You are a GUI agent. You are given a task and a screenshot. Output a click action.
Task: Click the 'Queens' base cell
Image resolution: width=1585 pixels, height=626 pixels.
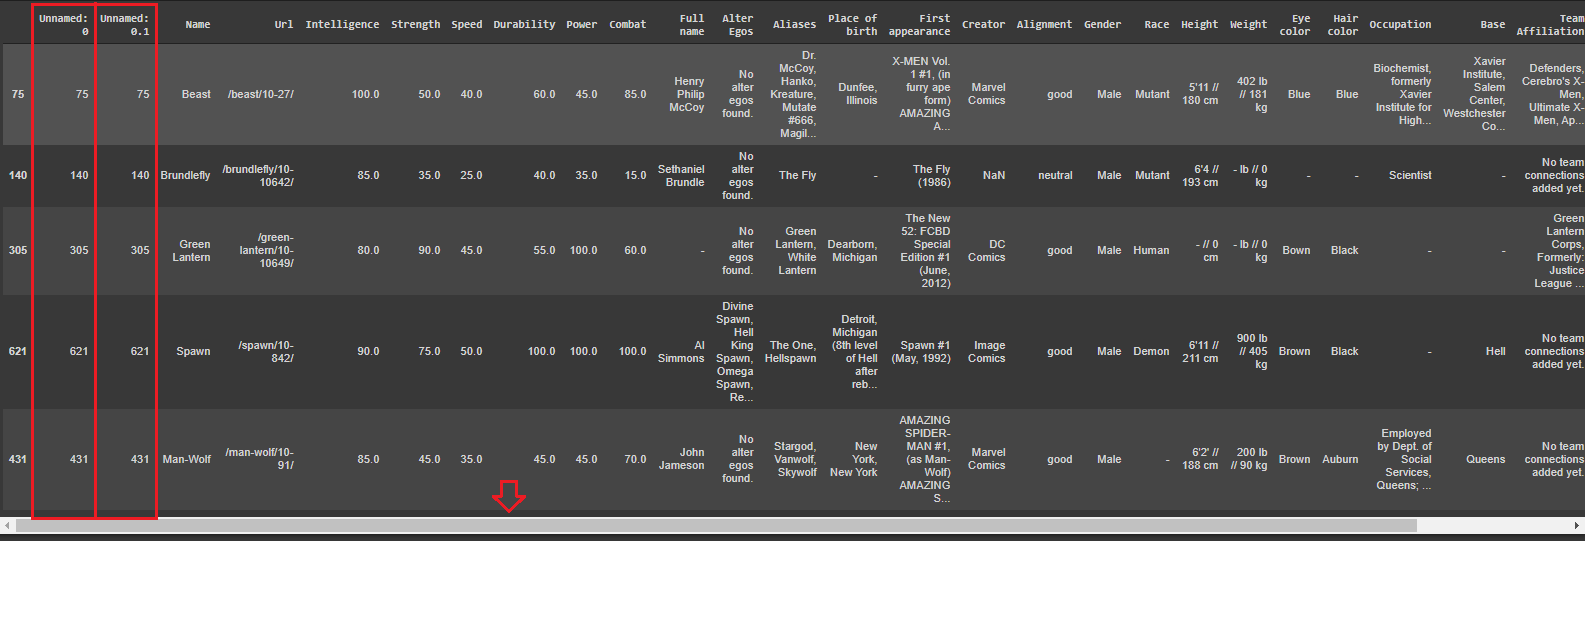coord(1485,459)
